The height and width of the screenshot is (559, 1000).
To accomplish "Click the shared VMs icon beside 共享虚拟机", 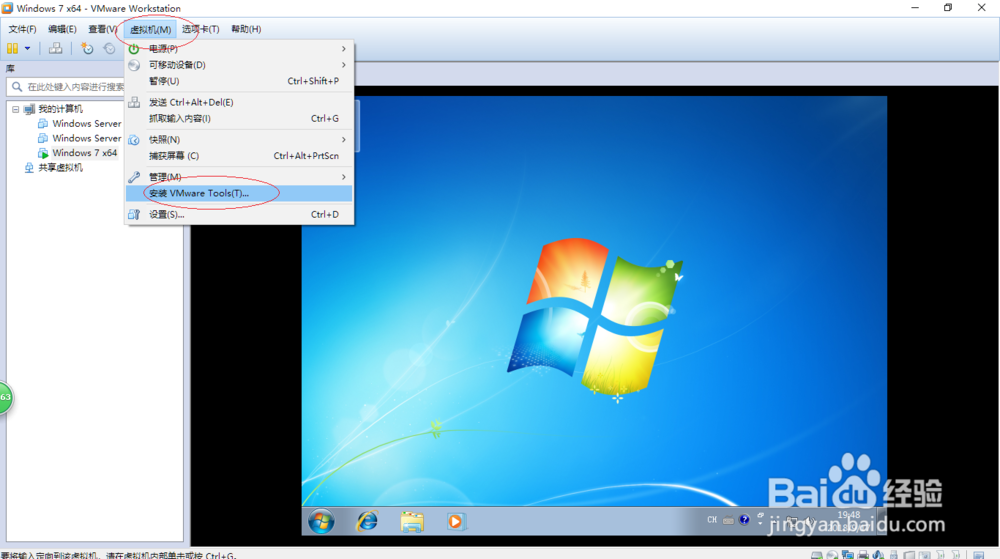I will click(x=29, y=168).
